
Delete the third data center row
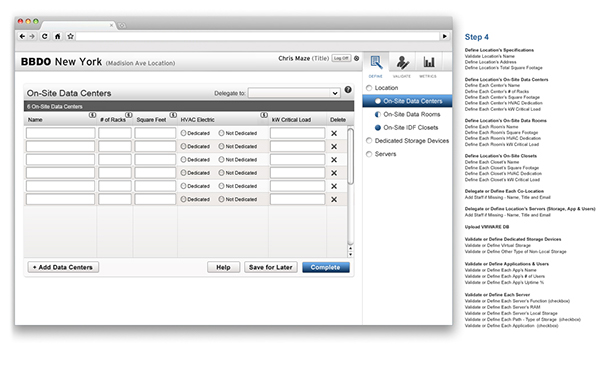[x=334, y=160]
